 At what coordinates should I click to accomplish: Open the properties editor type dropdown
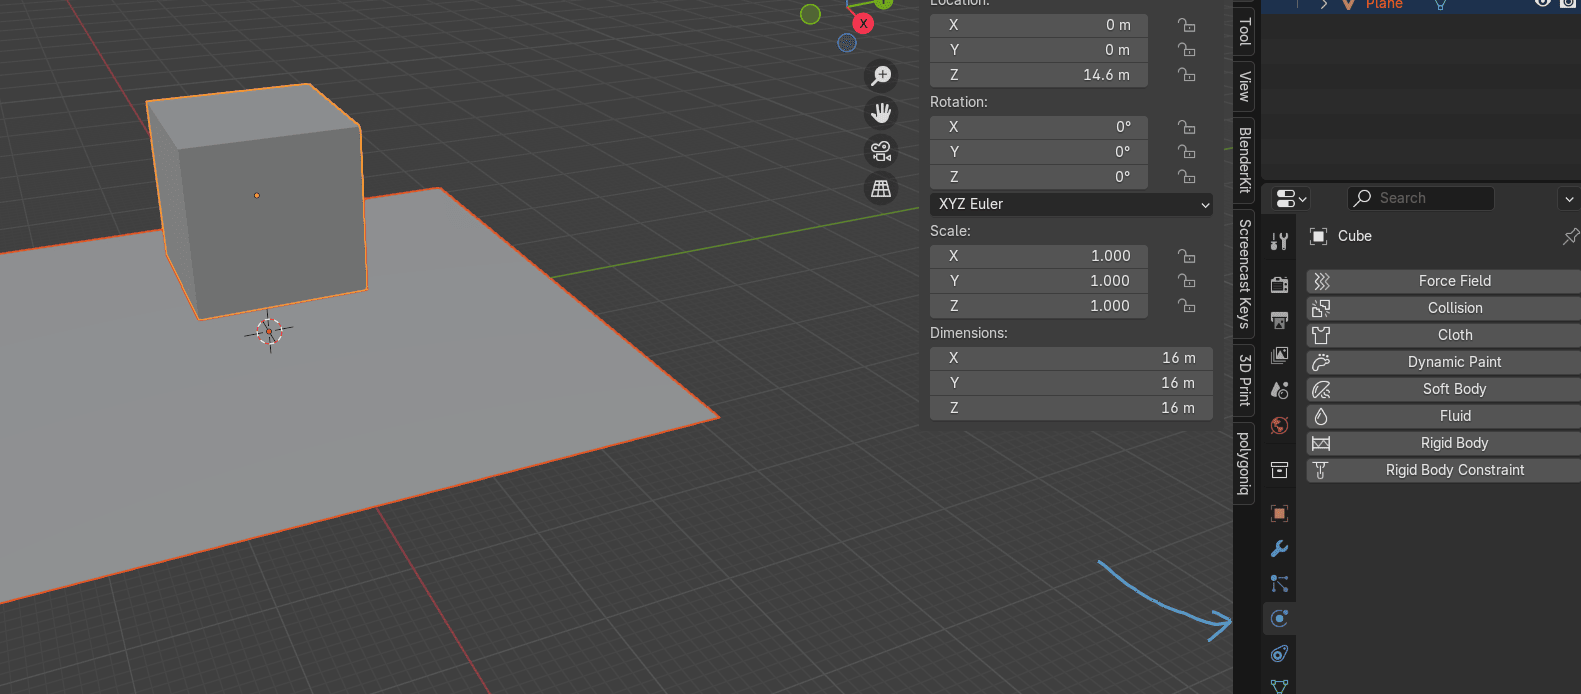click(1291, 199)
